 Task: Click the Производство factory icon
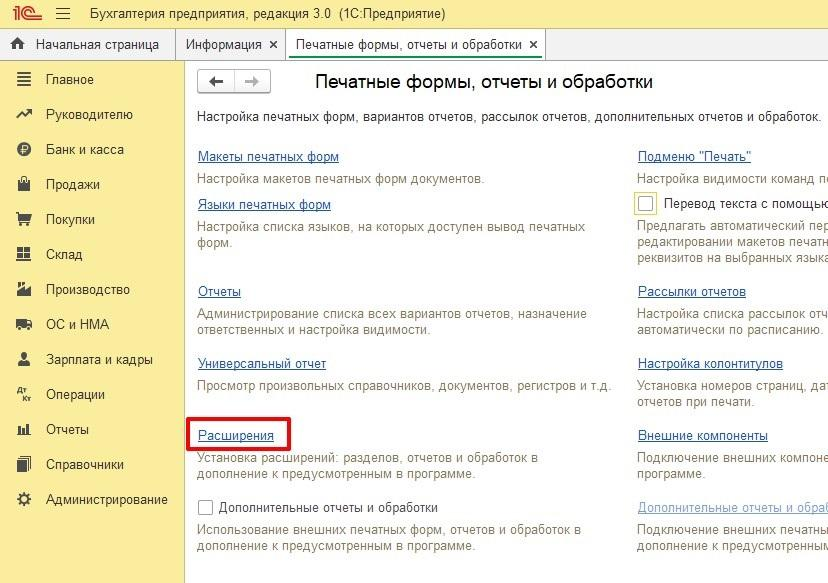coord(24,289)
